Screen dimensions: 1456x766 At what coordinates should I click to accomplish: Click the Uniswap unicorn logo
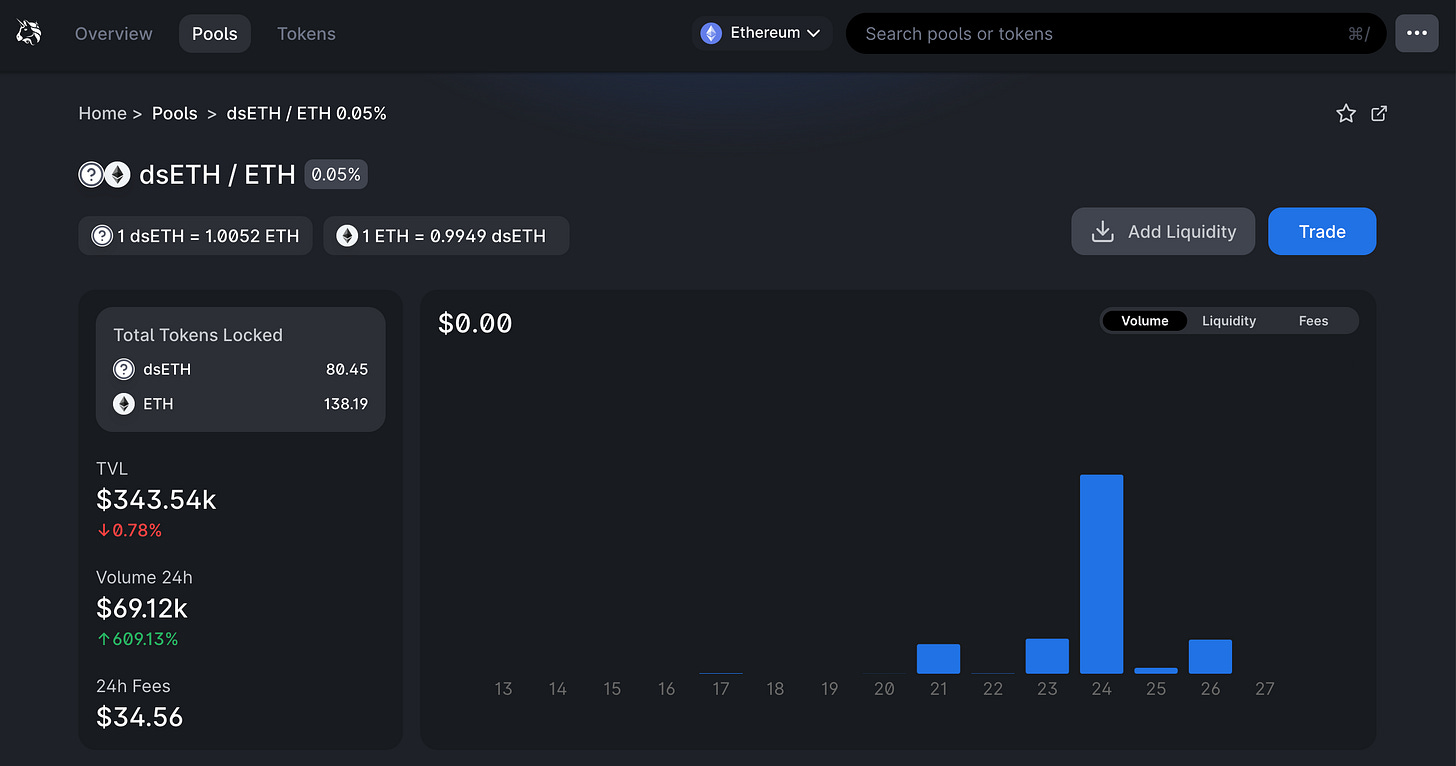[x=28, y=33]
